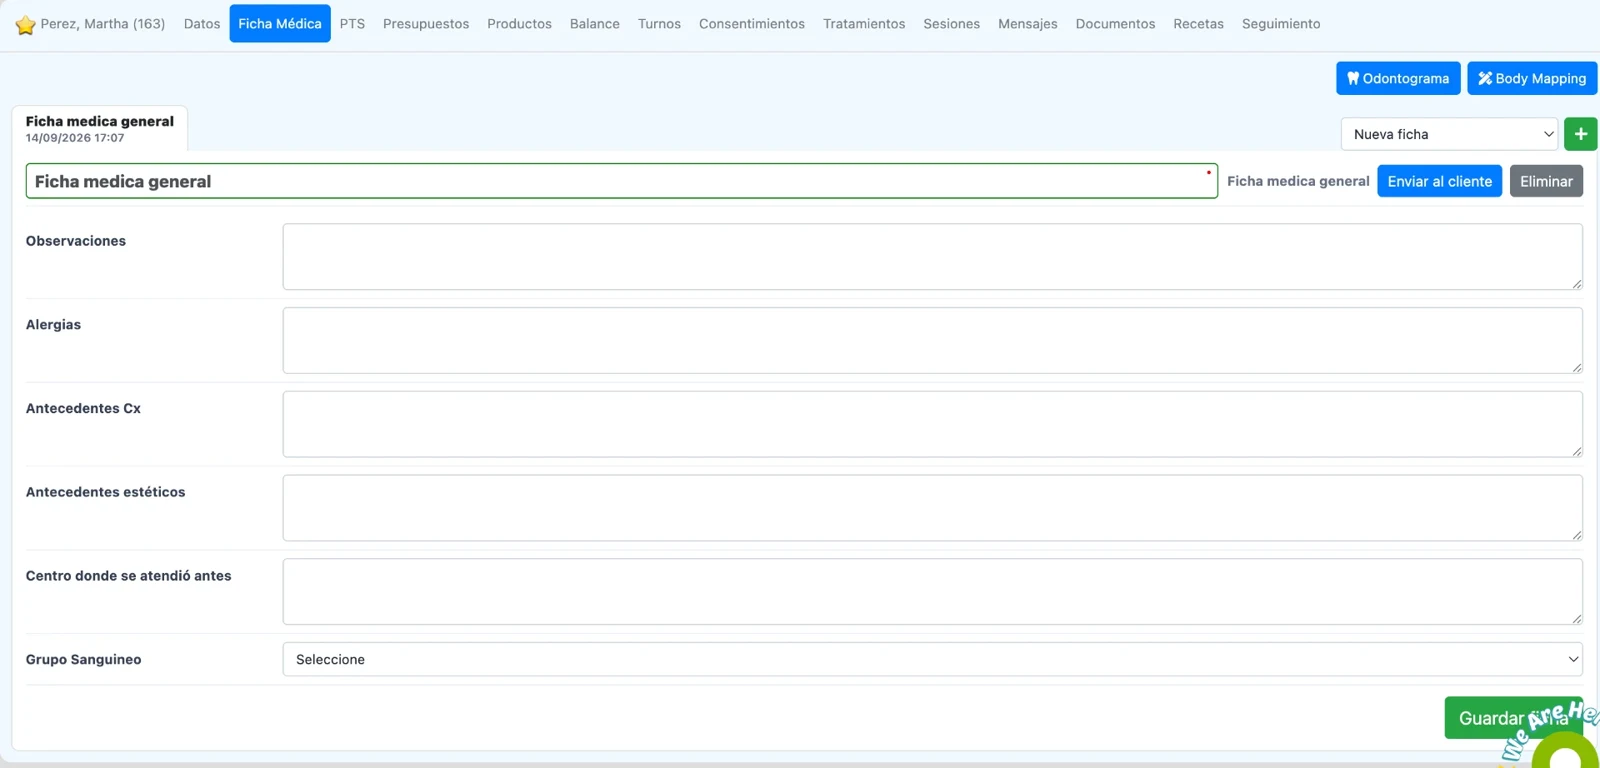Focus the ficha title input field
The height and width of the screenshot is (768, 1600).
(x=622, y=181)
